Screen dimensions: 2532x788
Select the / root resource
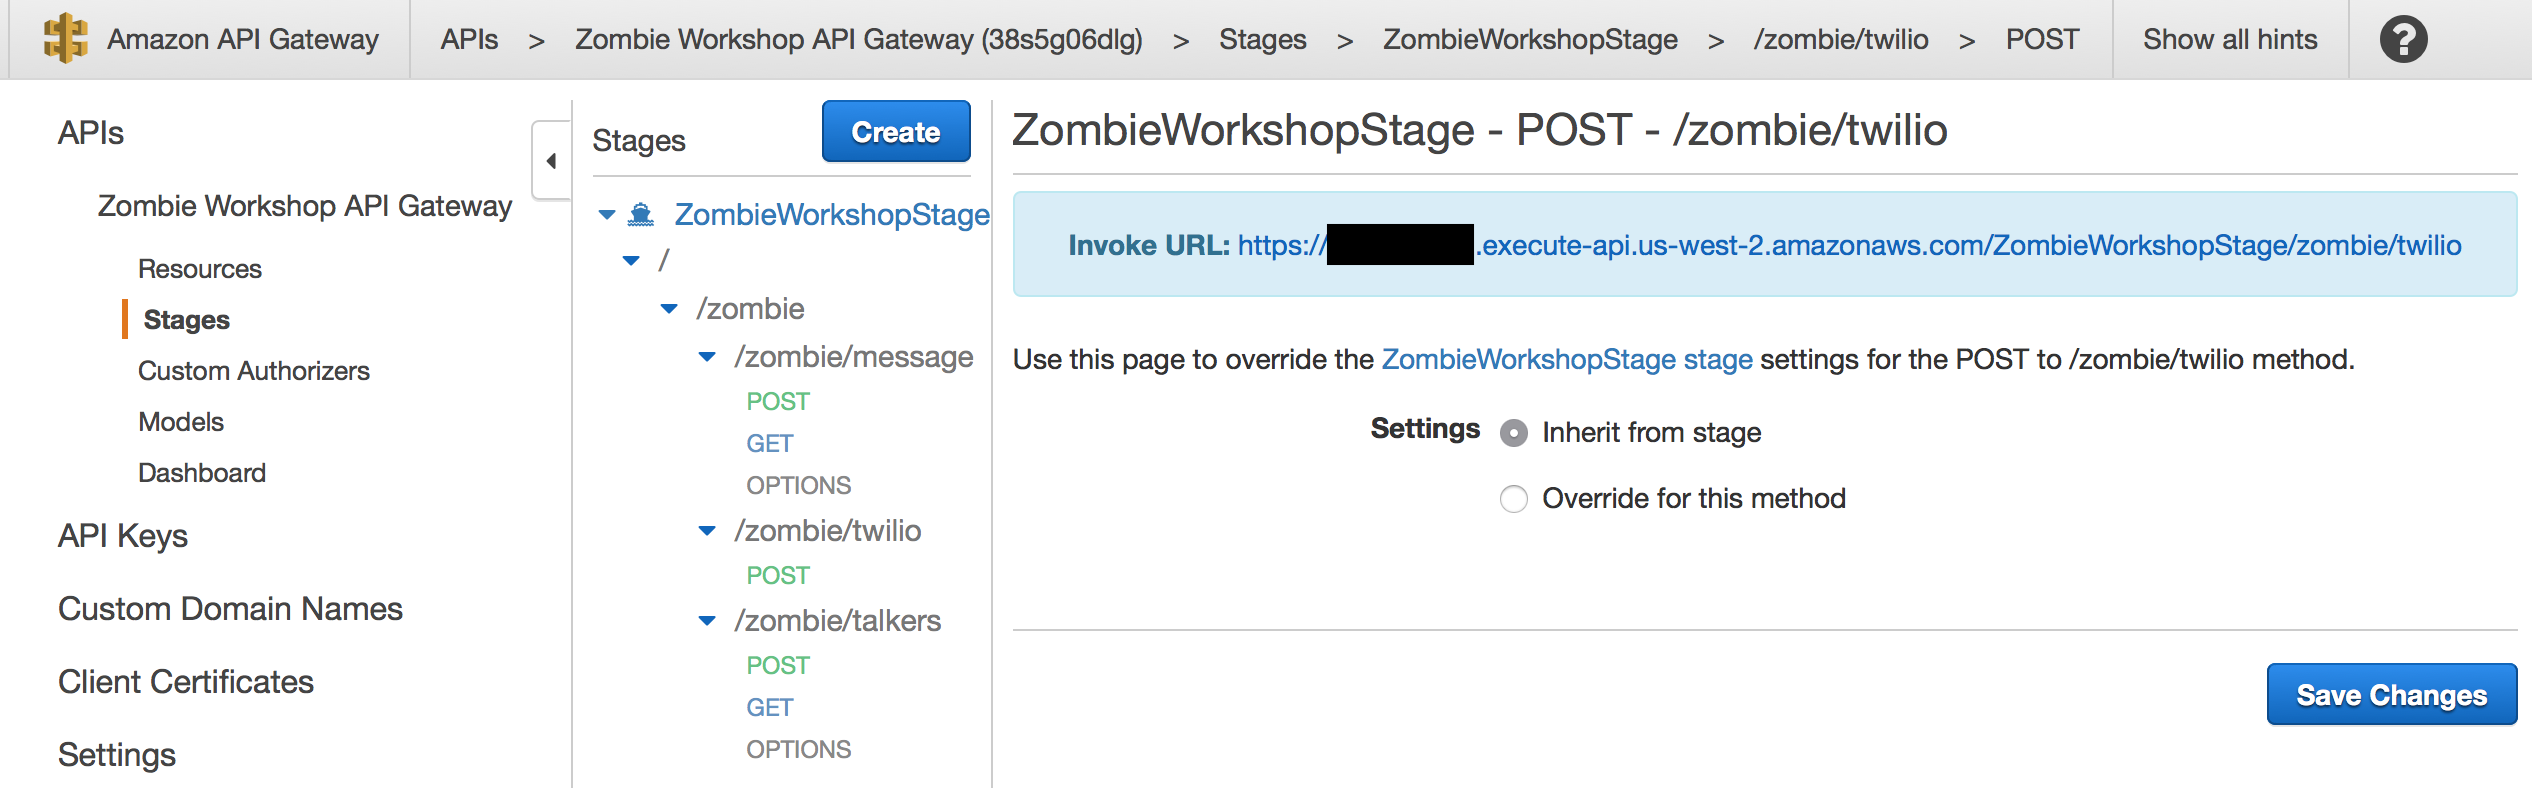point(663,261)
